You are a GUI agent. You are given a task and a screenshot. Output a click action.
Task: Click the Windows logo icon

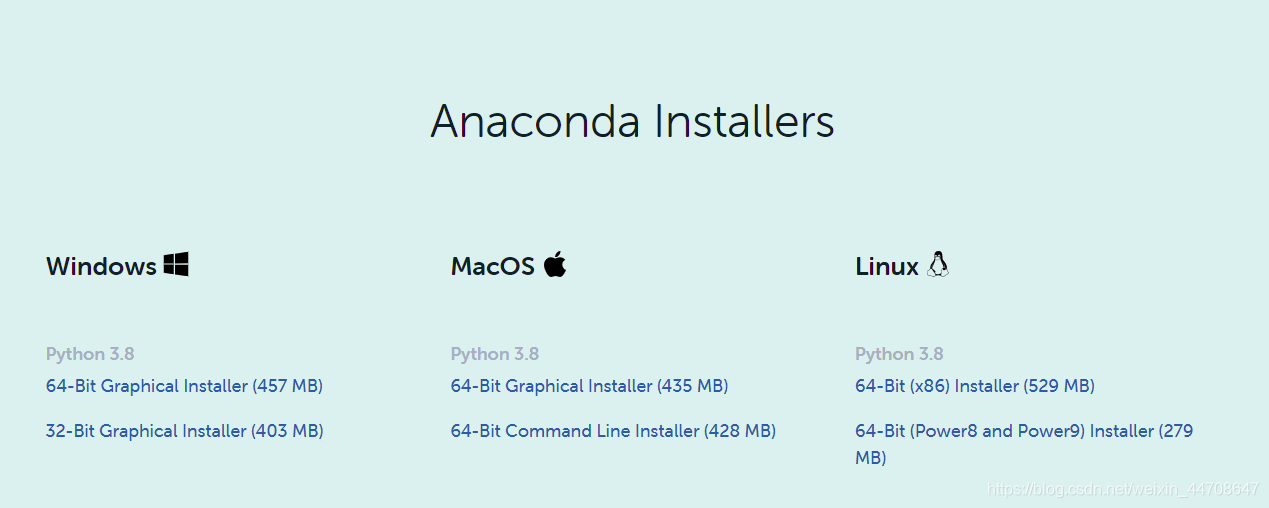pyautogui.click(x=176, y=265)
